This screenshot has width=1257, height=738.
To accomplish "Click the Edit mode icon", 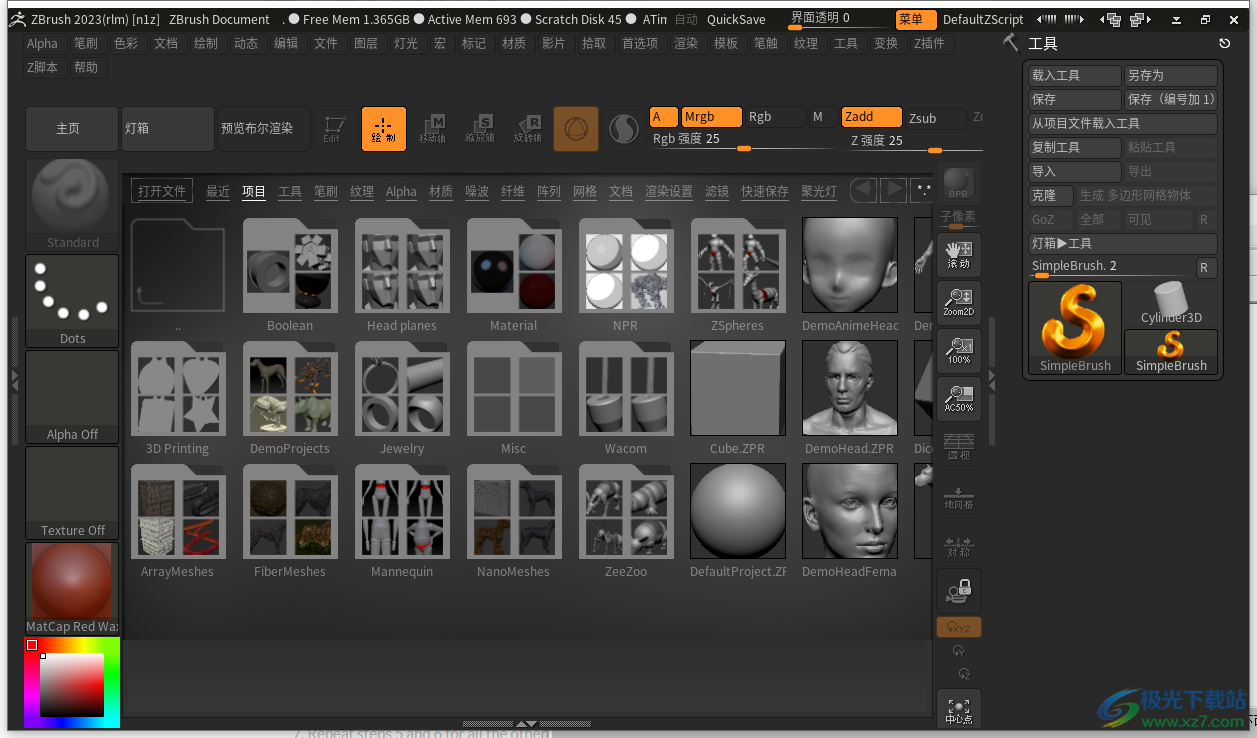I will click(334, 129).
